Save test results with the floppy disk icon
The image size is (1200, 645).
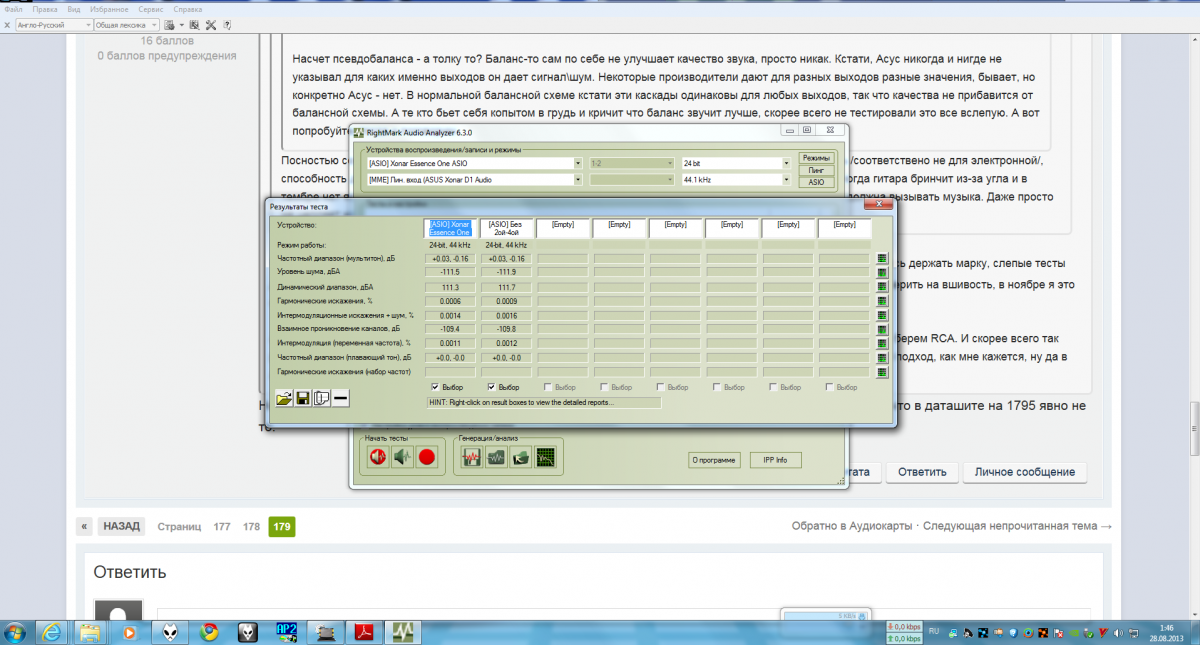(x=303, y=399)
